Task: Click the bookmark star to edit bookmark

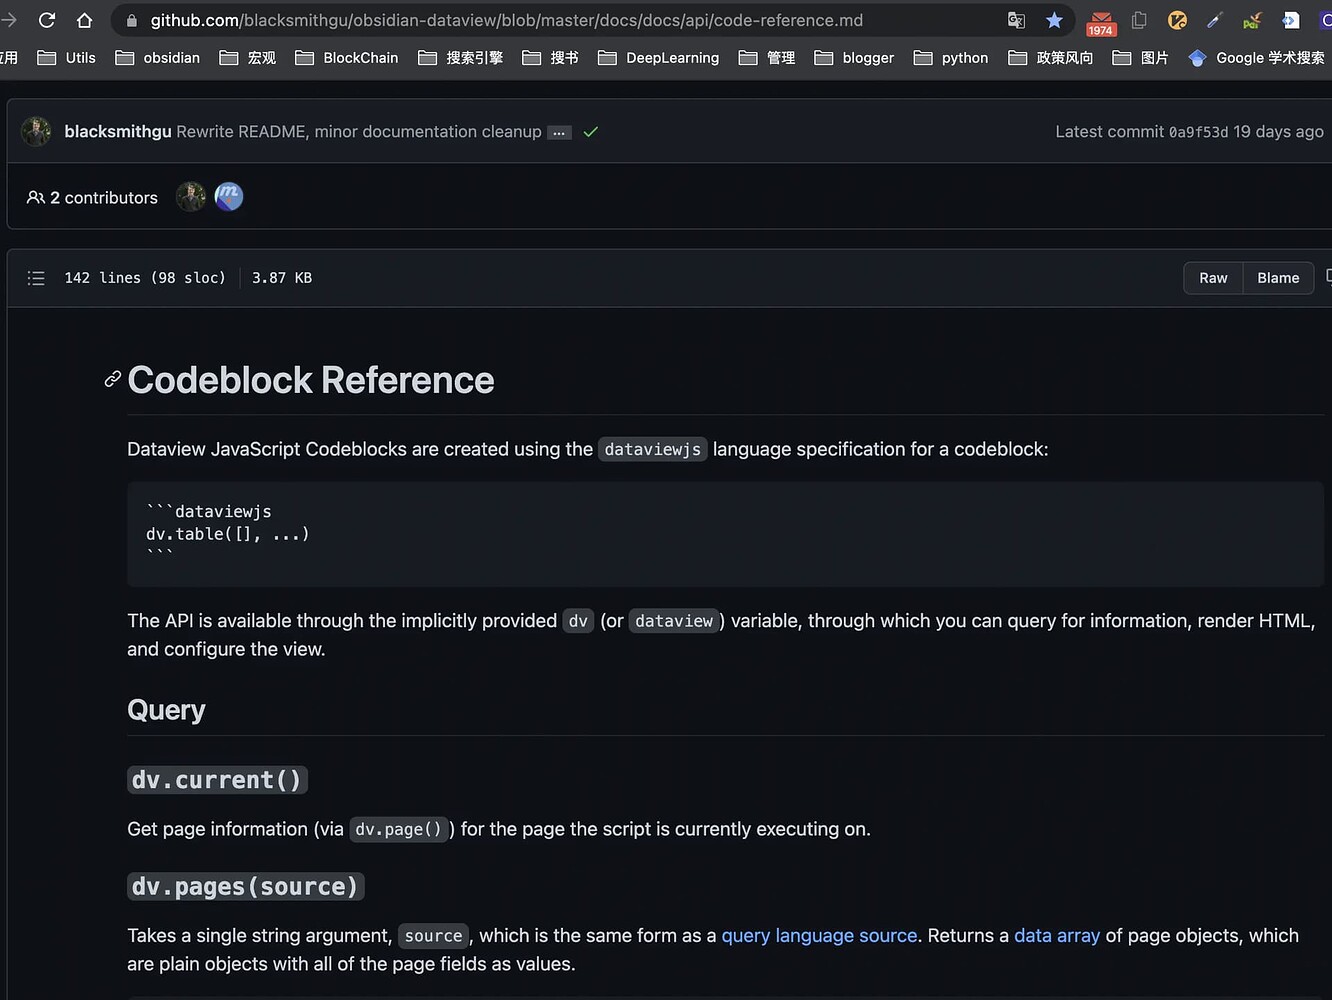Action: (1054, 19)
